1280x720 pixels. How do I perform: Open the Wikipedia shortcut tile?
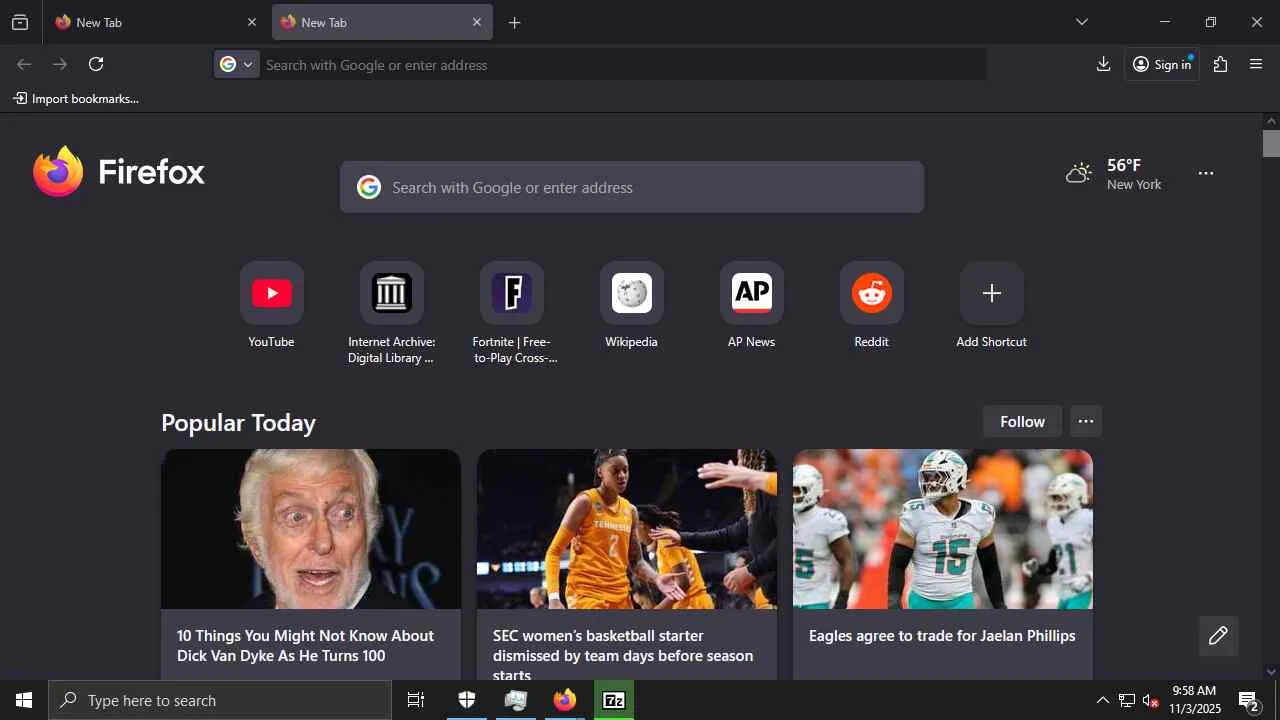pyautogui.click(x=631, y=293)
